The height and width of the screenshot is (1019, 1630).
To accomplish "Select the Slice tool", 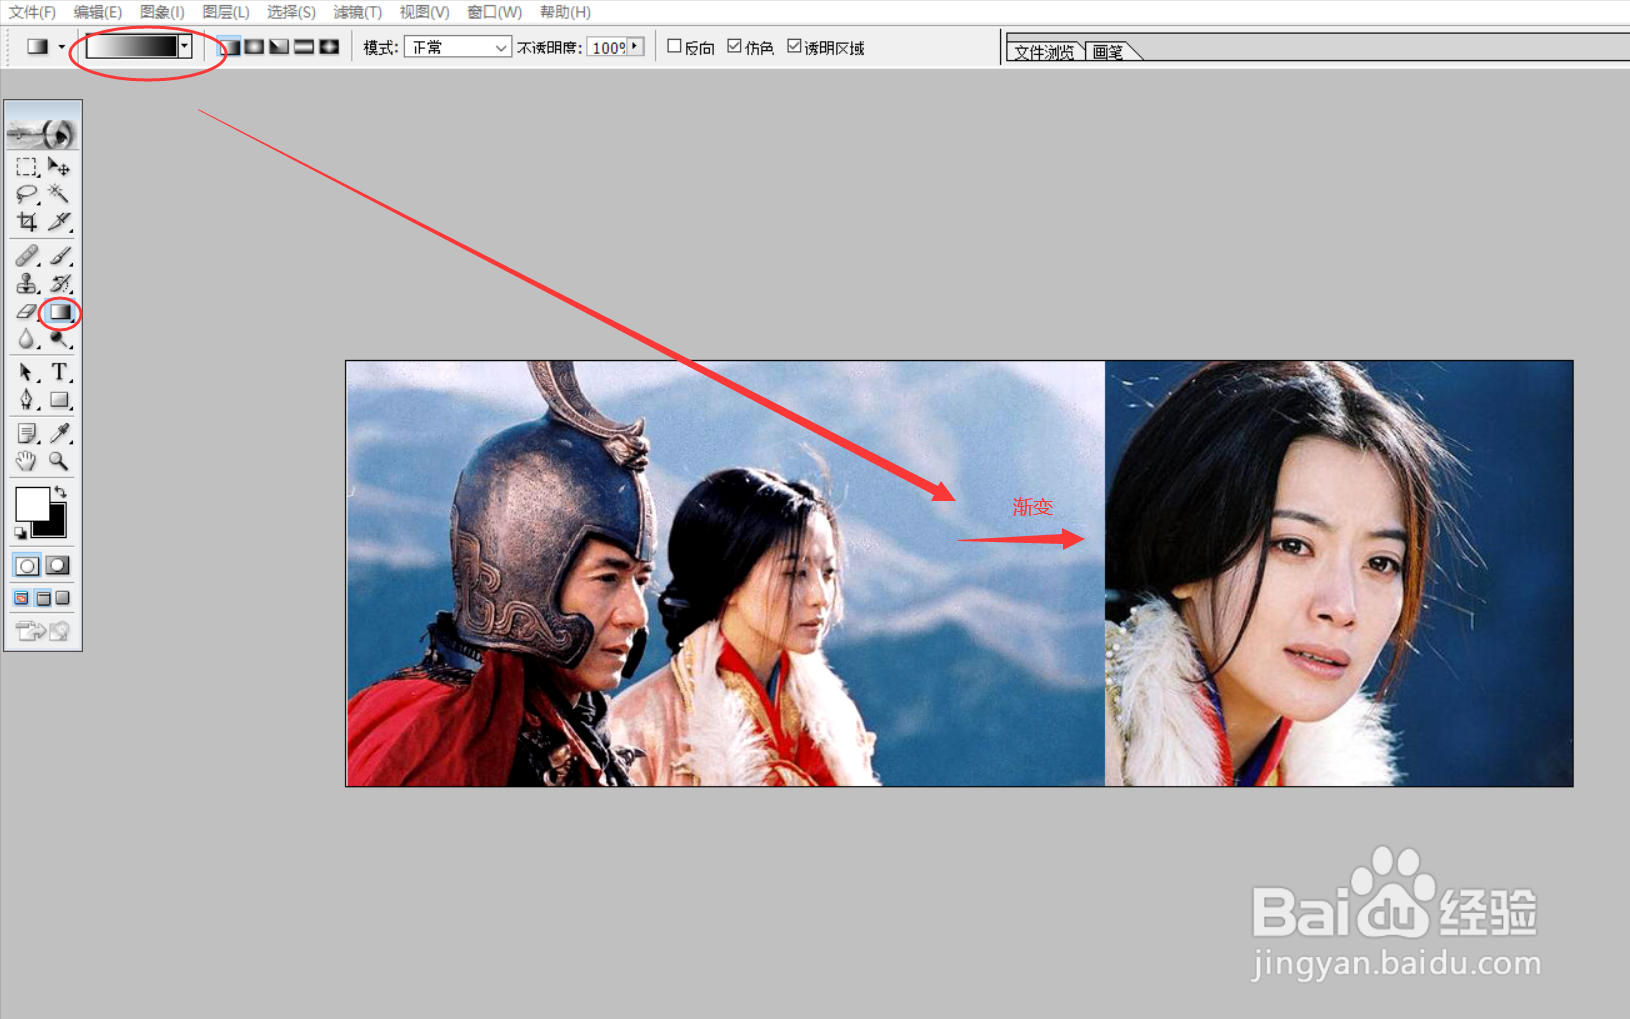I will tap(59, 221).
